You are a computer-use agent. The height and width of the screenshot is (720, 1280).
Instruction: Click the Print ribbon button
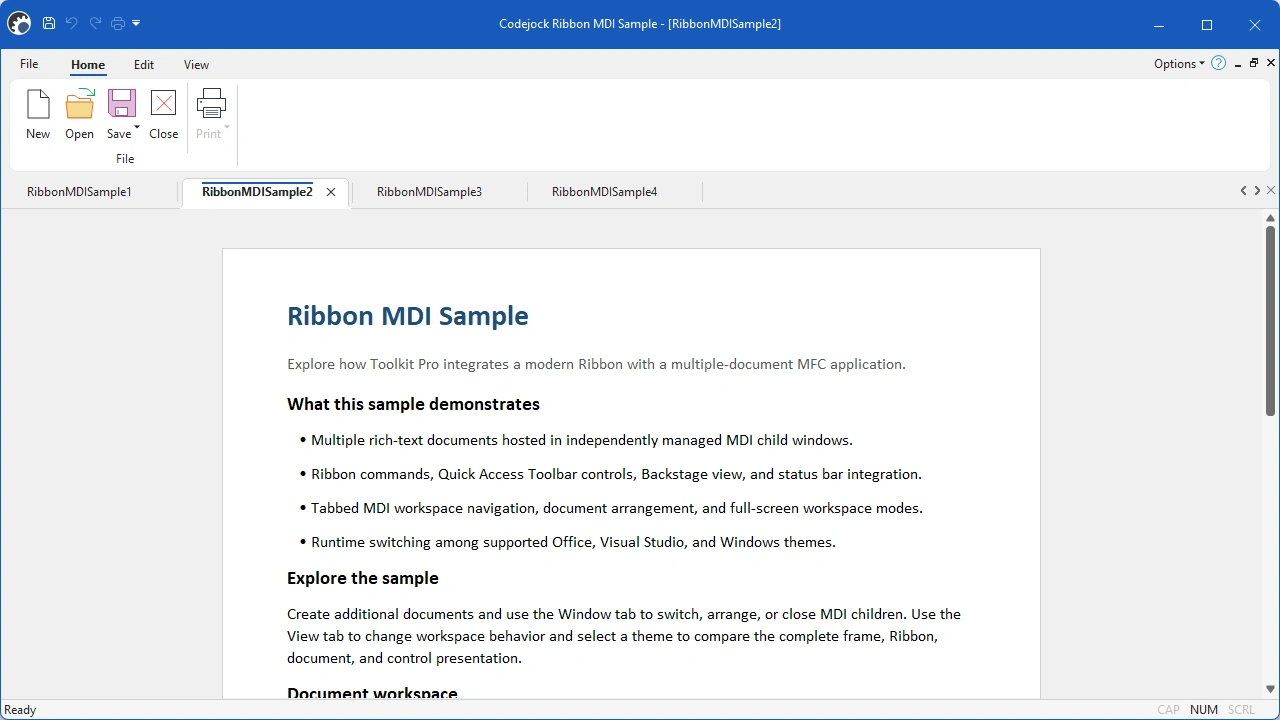tap(211, 115)
